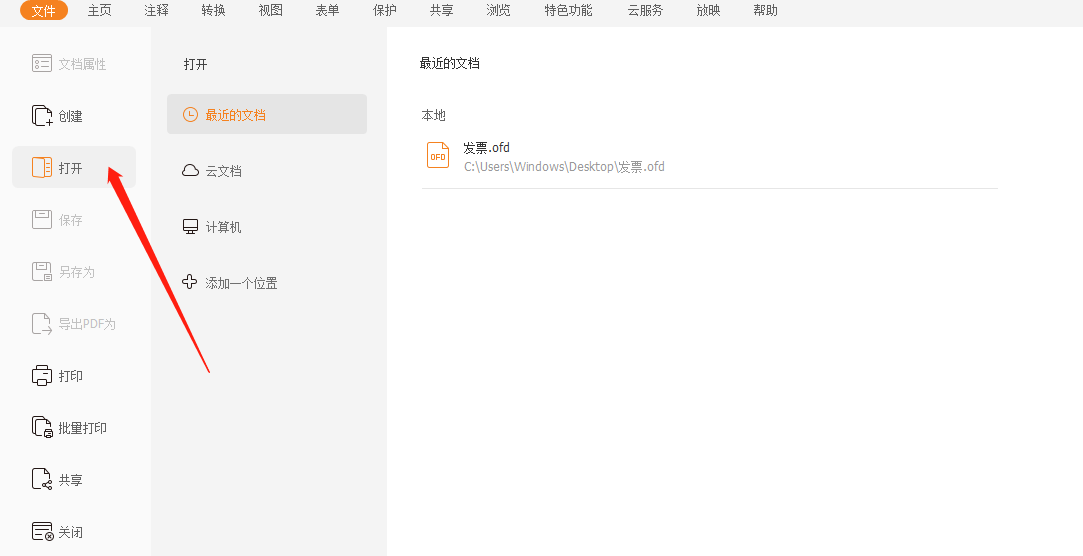Open the 保护 (Protect) tab
Viewport: 1083px width, 556px height.
click(x=385, y=11)
